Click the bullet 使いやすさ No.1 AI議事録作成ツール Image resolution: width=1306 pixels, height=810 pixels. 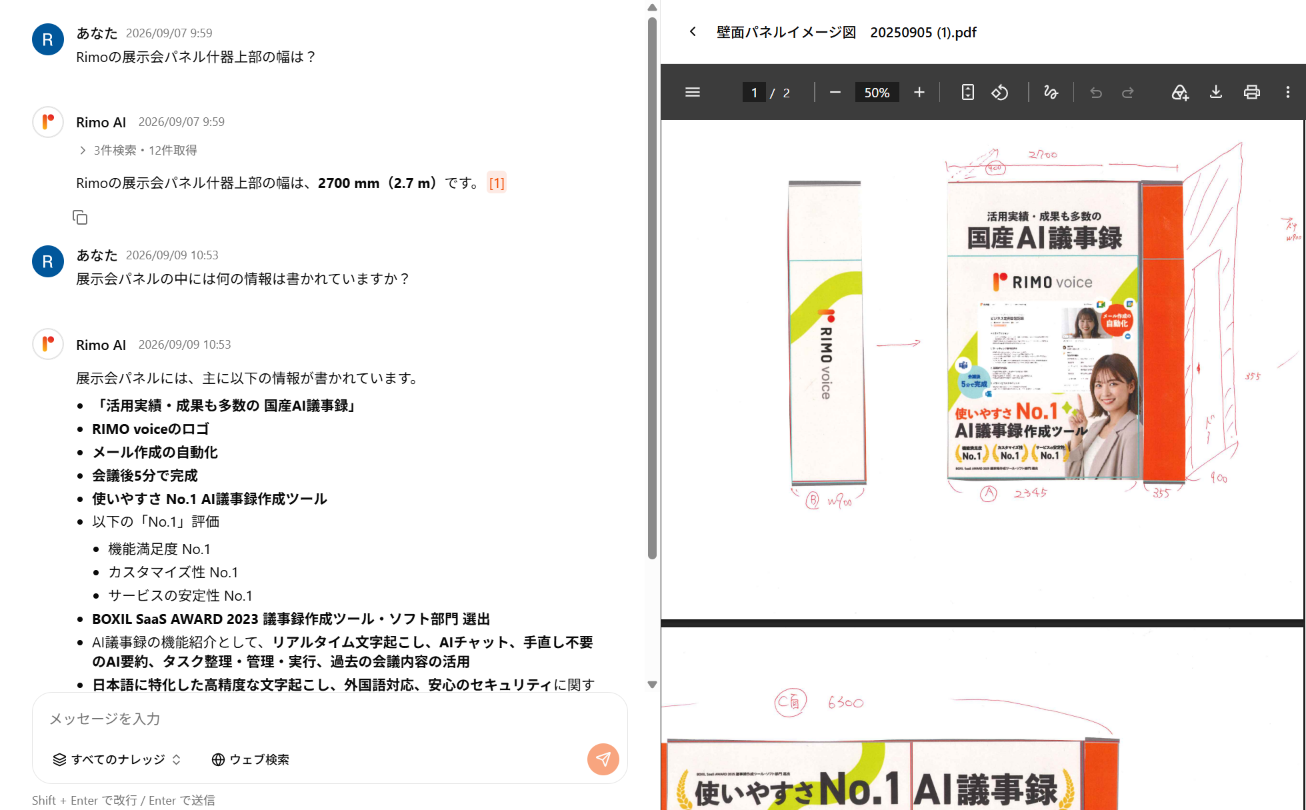click(210, 498)
